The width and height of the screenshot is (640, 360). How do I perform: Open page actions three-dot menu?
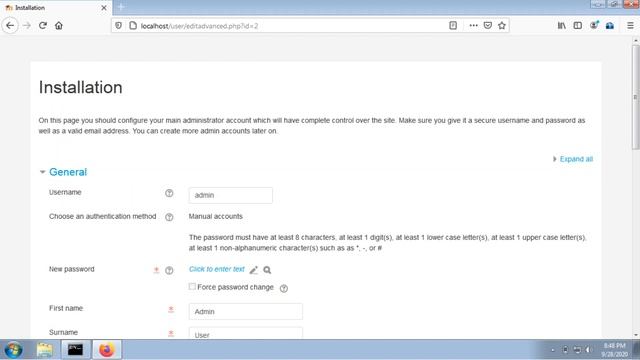tap(473, 25)
